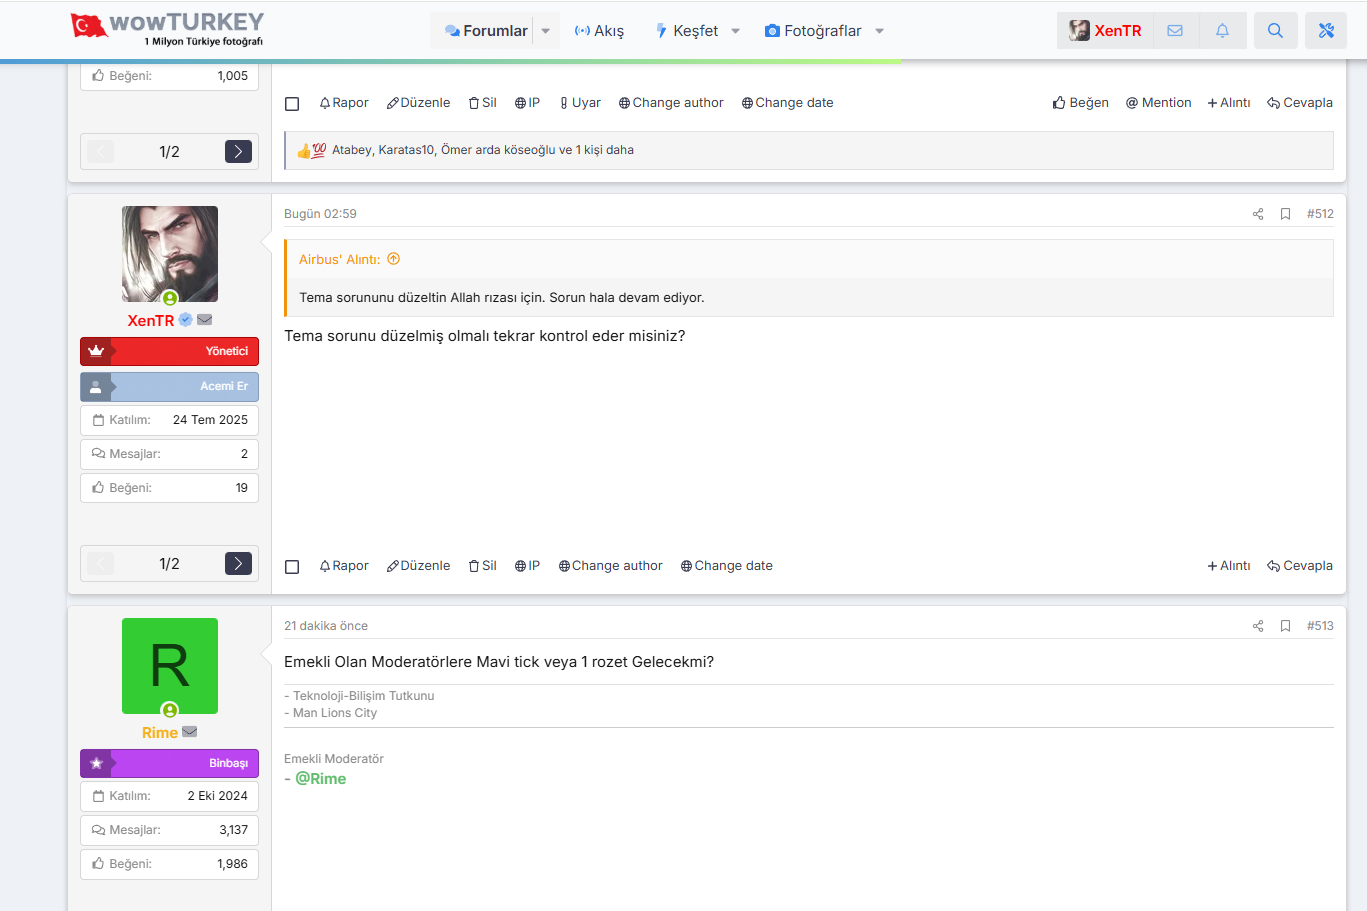The width and height of the screenshot is (1367, 911).
Task: Open the admin tools wrench icon
Action: (1326, 31)
